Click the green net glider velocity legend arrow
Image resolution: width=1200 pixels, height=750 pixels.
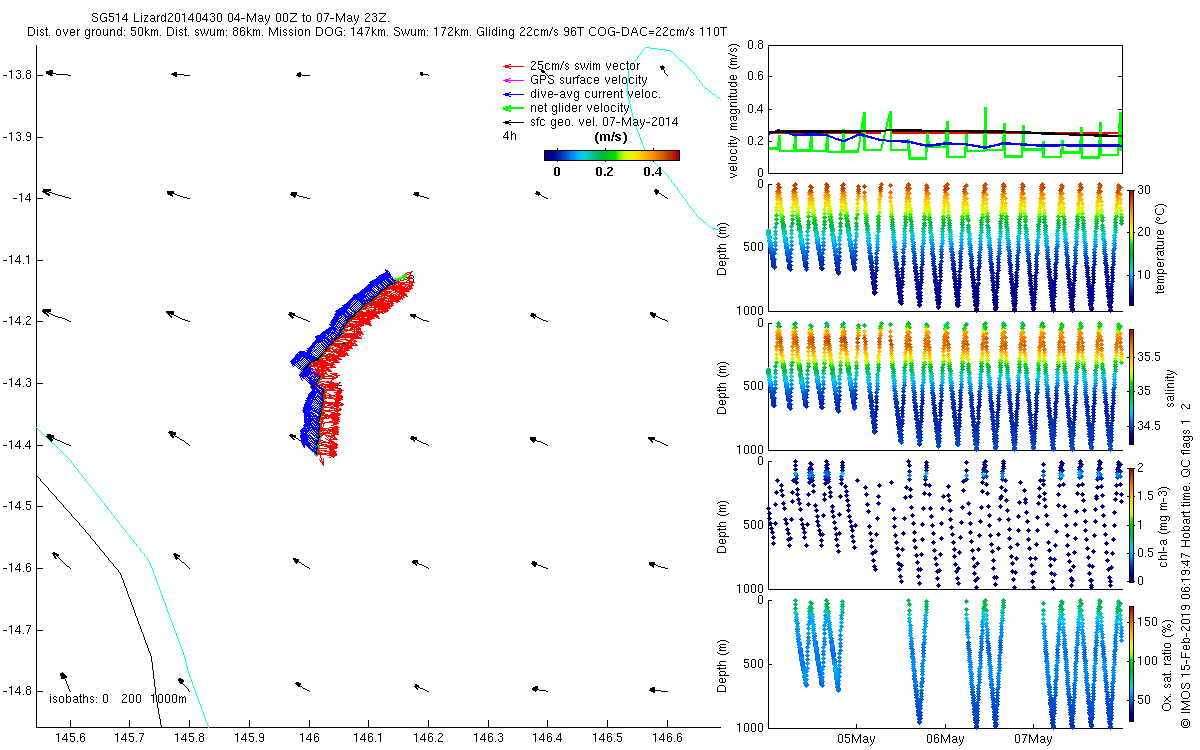512,108
